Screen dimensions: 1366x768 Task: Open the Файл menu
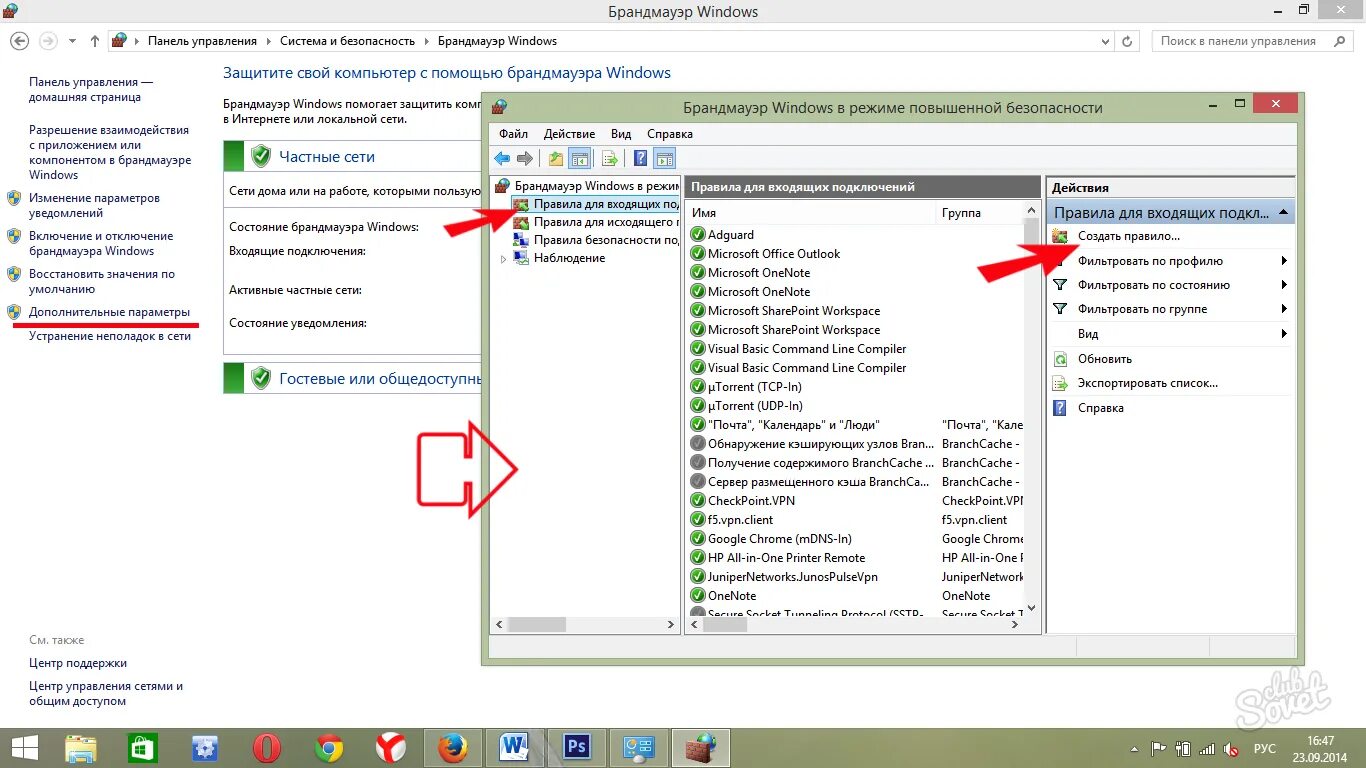coord(513,134)
